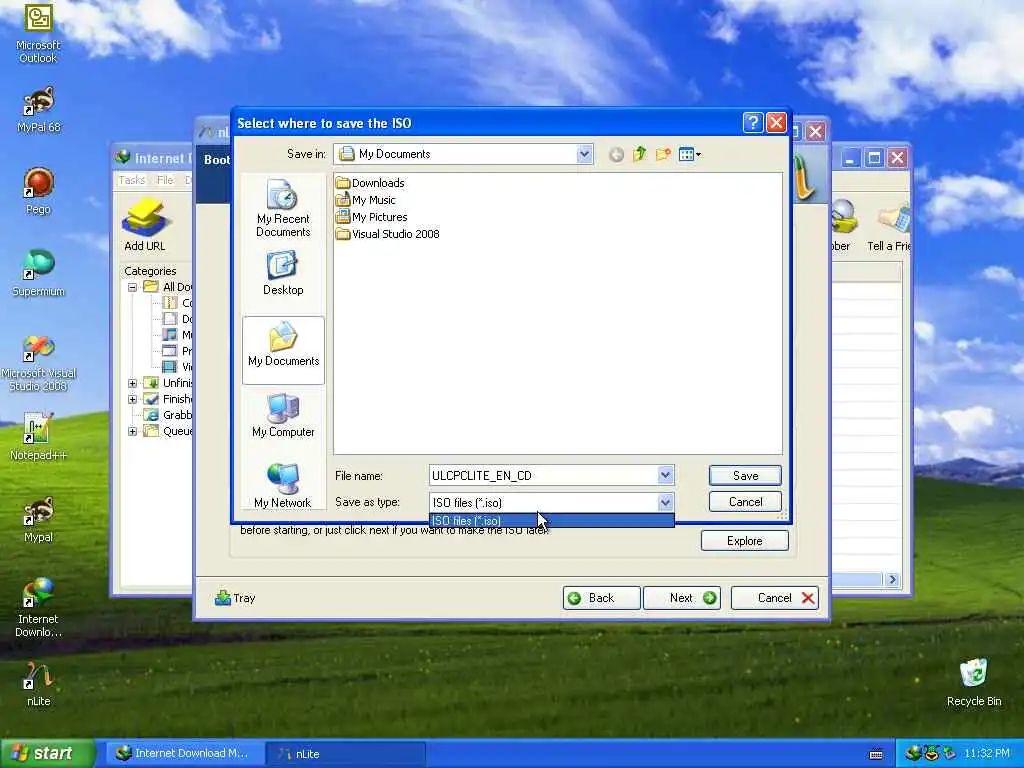Select the My Music folder
This screenshot has width=1024, height=768.
click(365, 200)
